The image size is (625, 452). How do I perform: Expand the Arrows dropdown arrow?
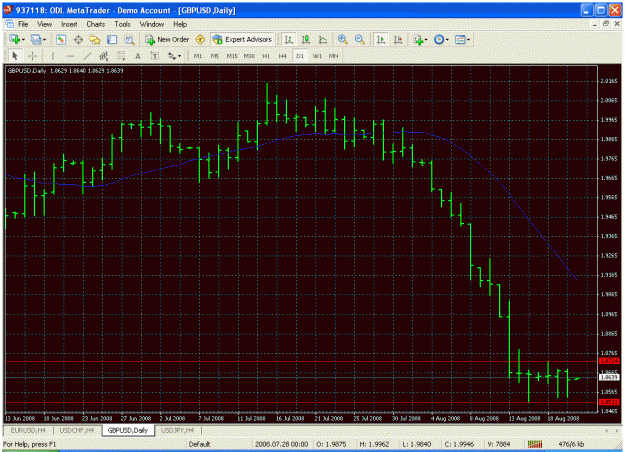180,56
